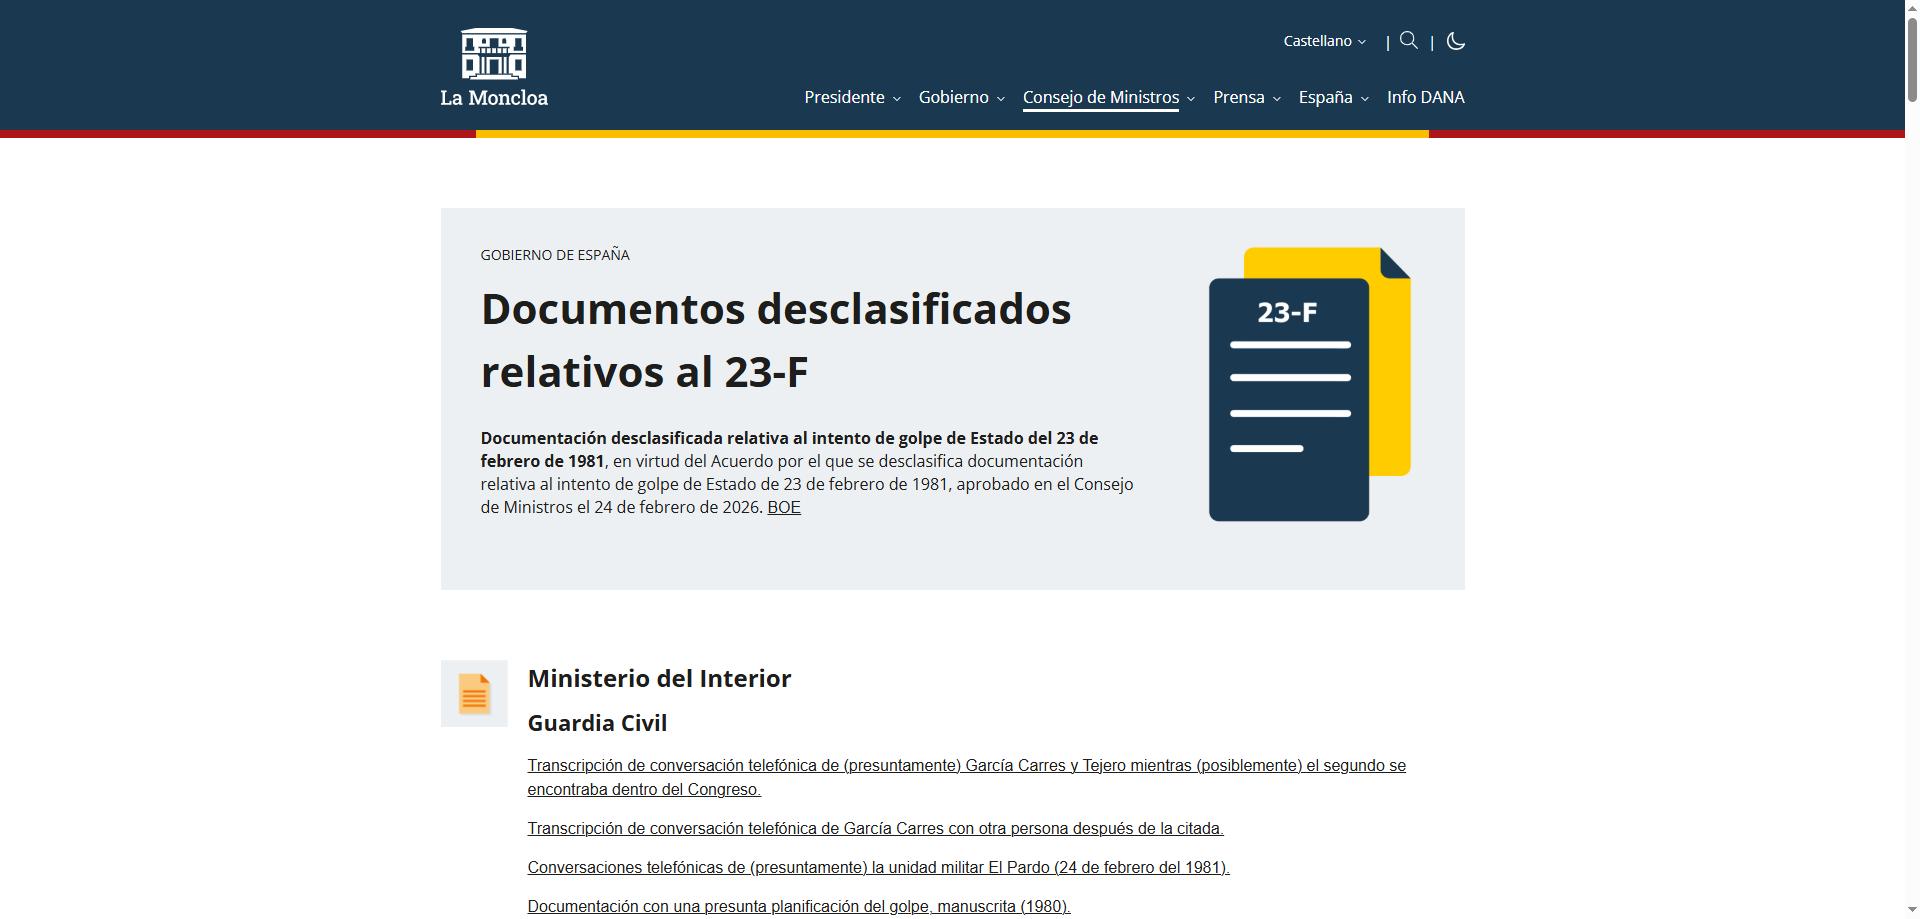Toggle dark mode with the moon icon
Image resolution: width=1920 pixels, height=919 pixels.
pyautogui.click(x=1455, y=41)
